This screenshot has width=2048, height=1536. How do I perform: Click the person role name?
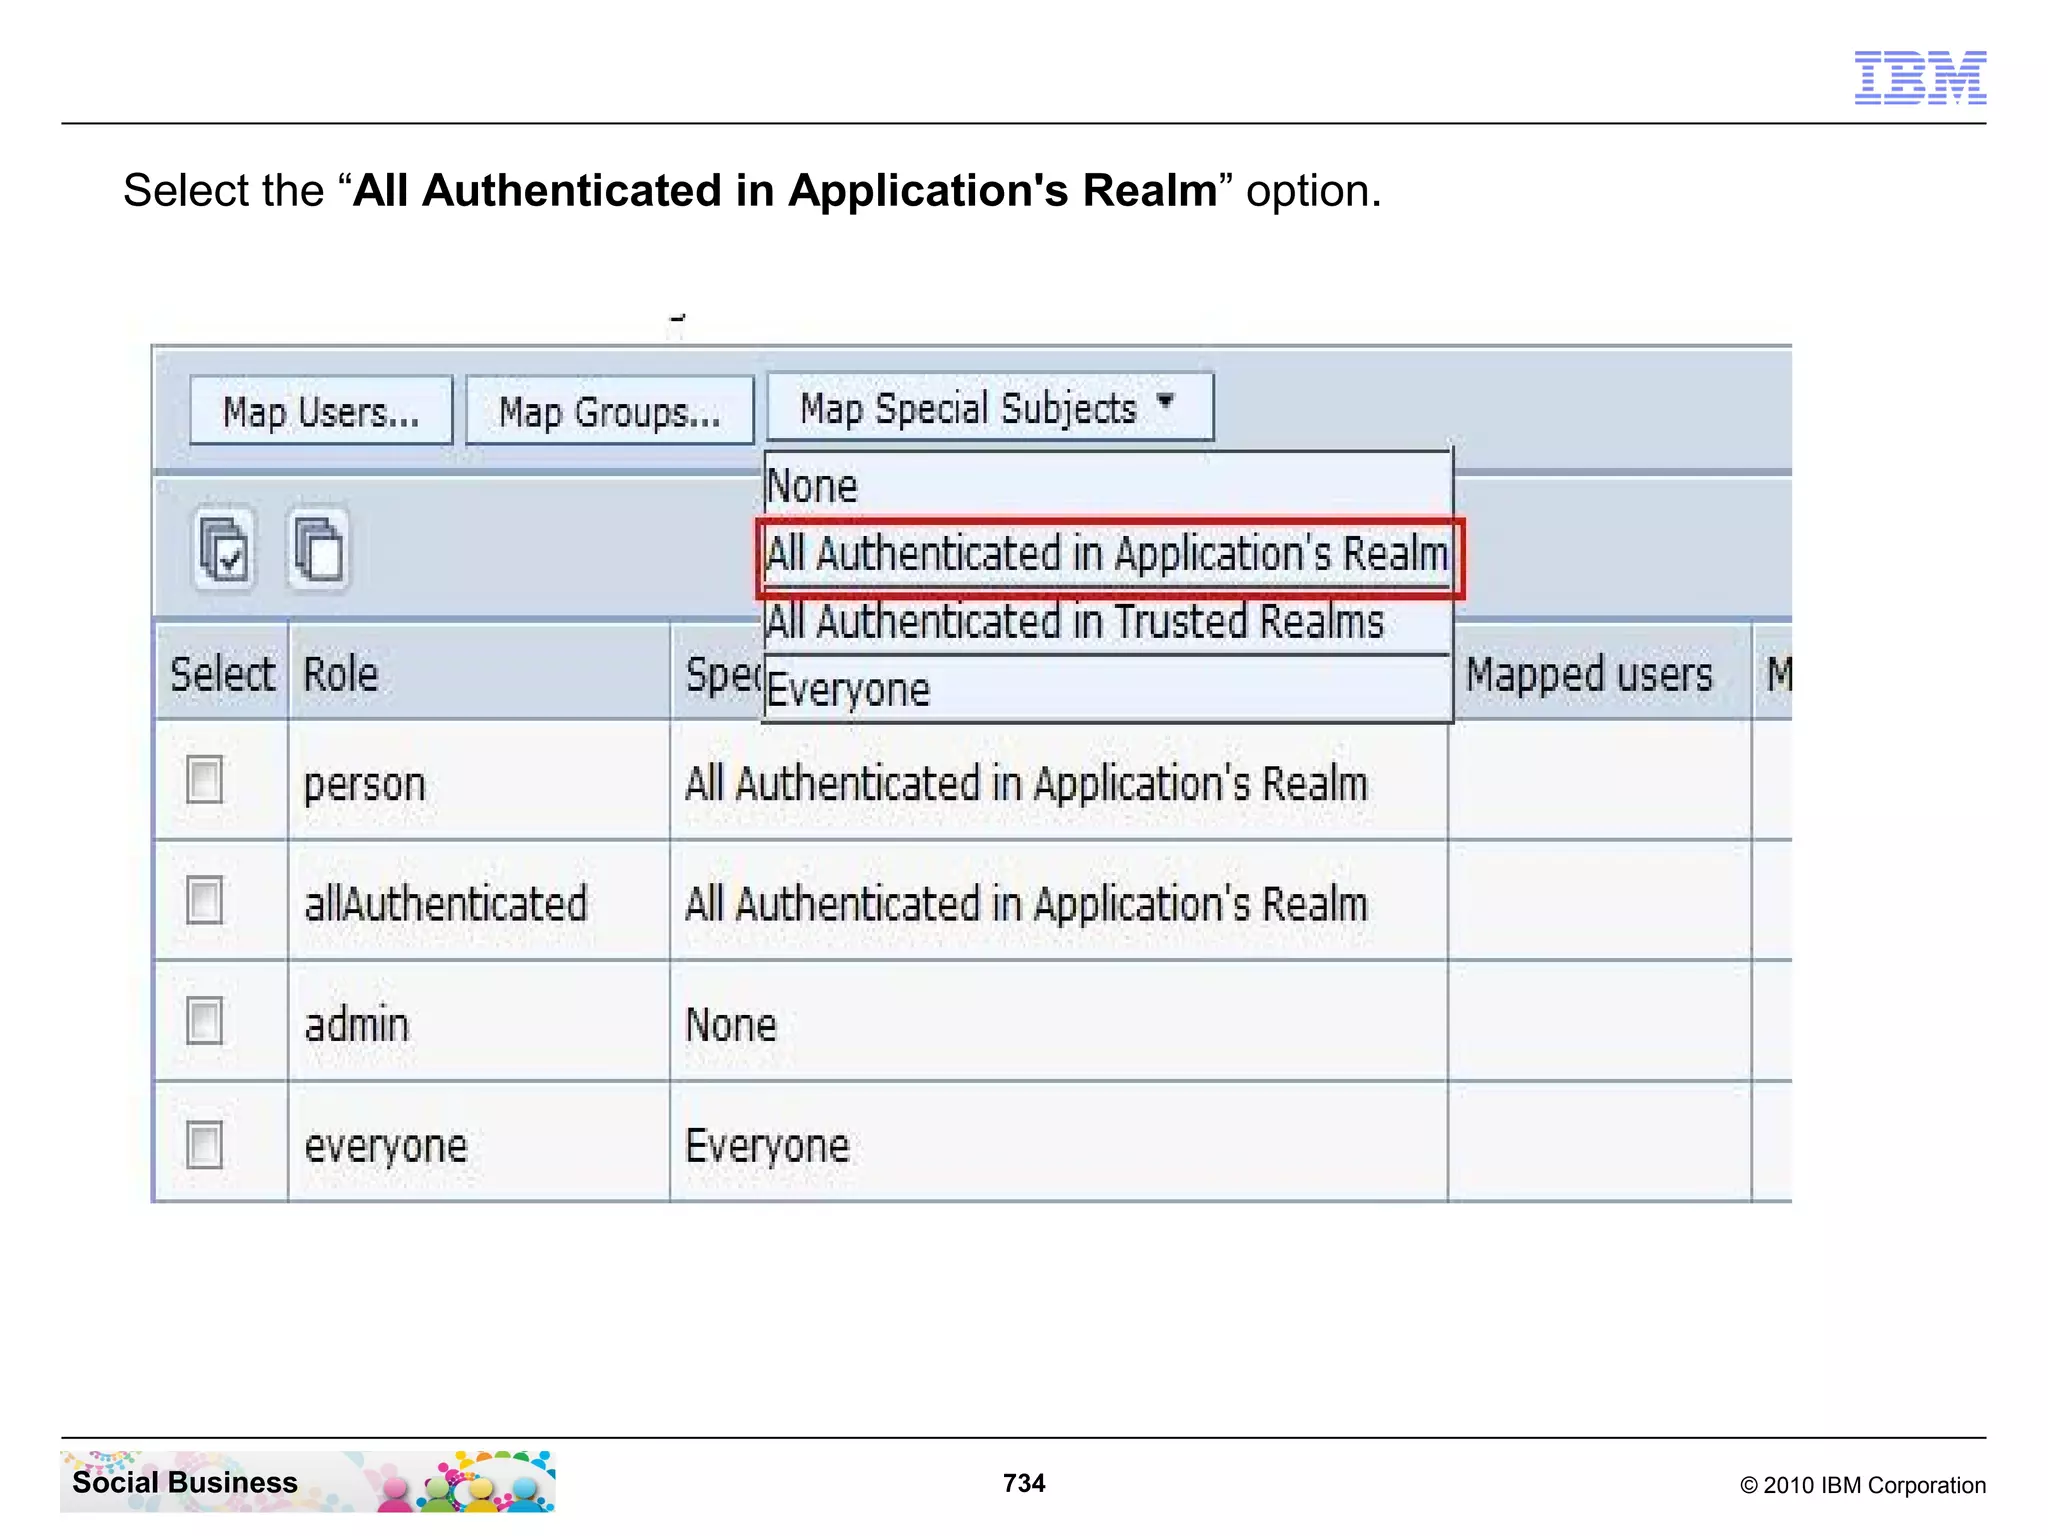tap(365, 783)
